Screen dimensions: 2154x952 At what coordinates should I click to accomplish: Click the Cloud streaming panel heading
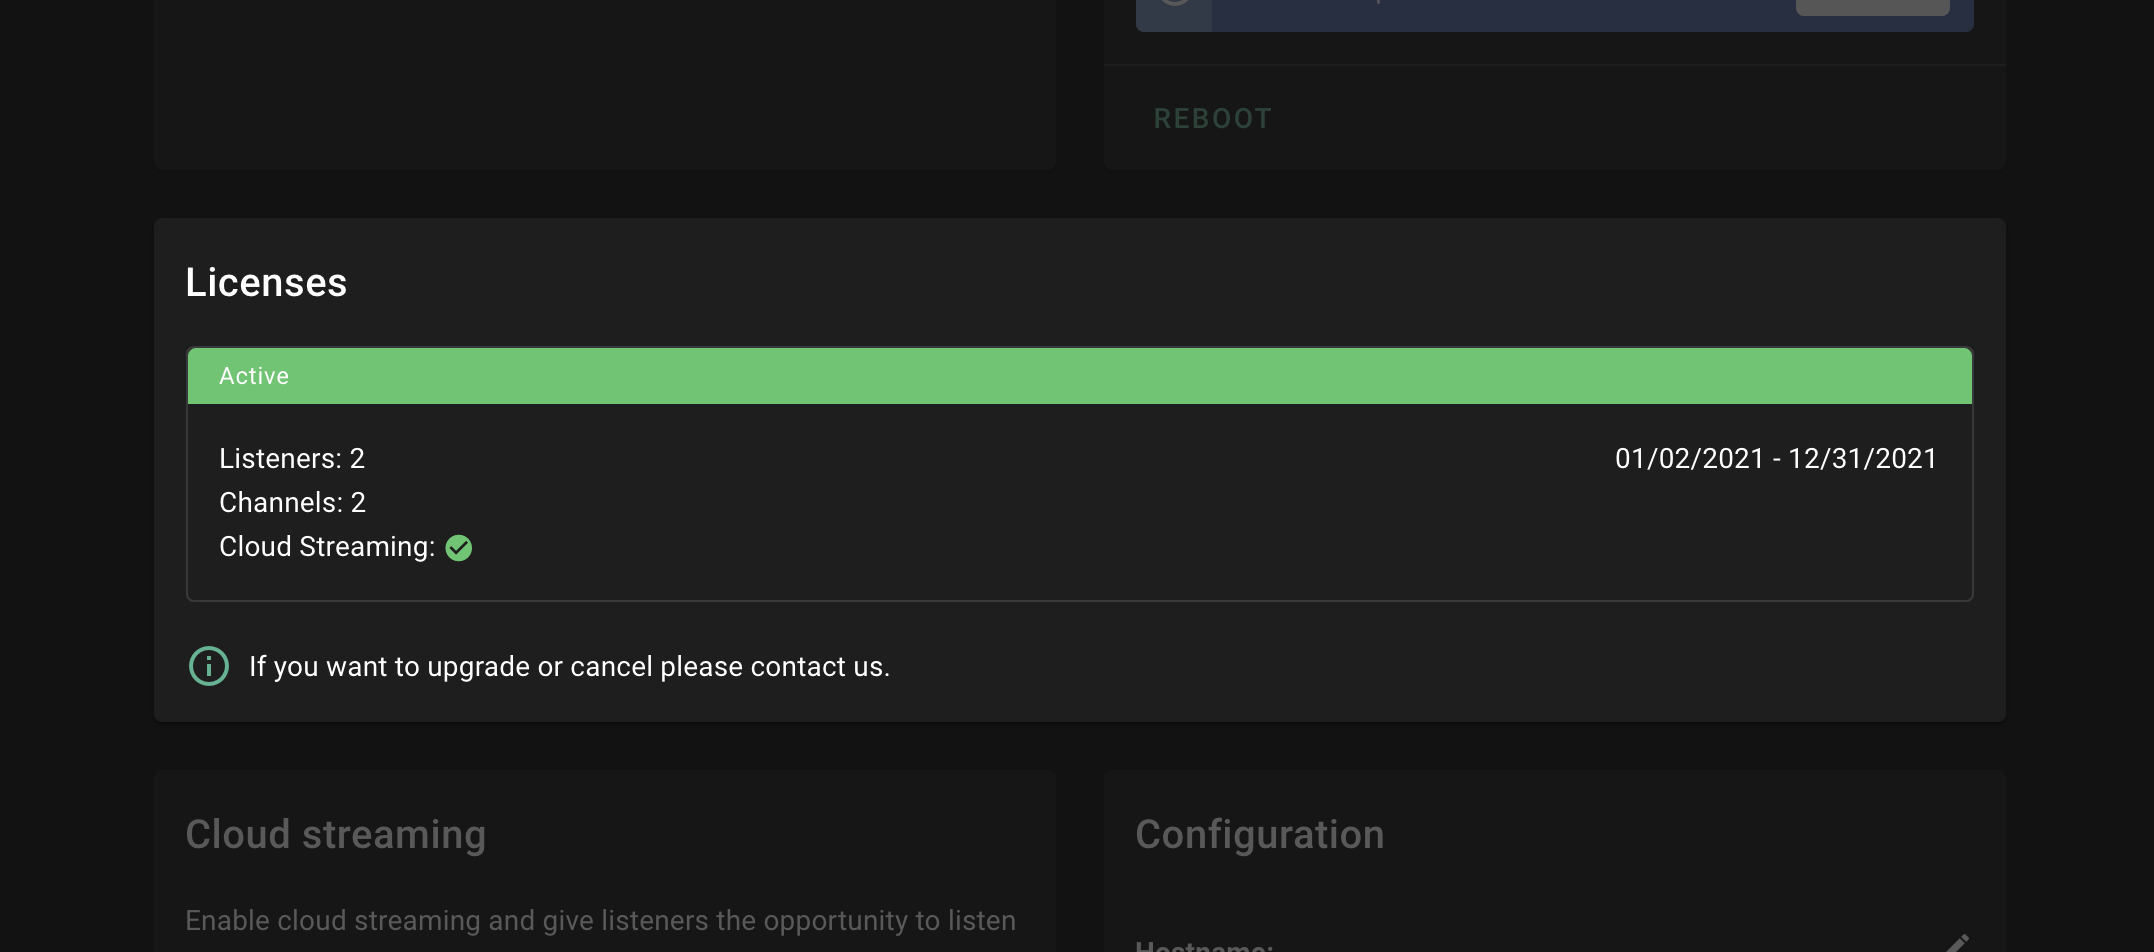(x=336, y=834)
